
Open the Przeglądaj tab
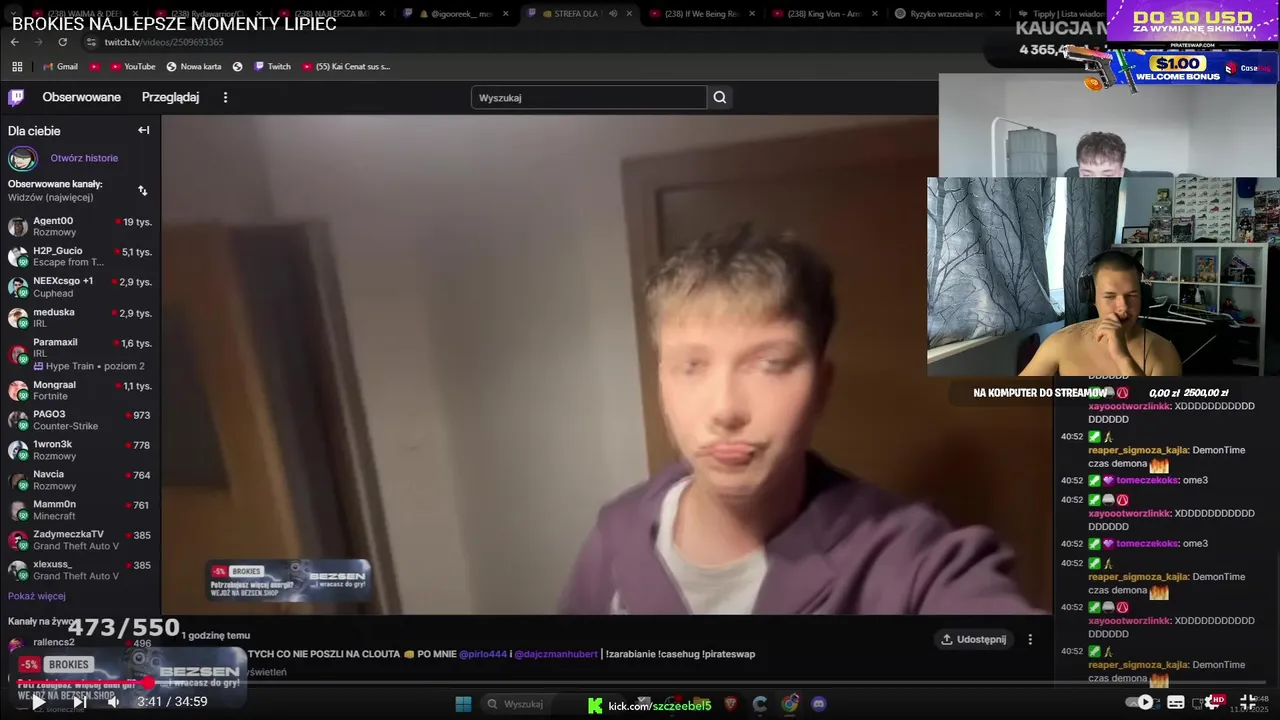point(170,97)
